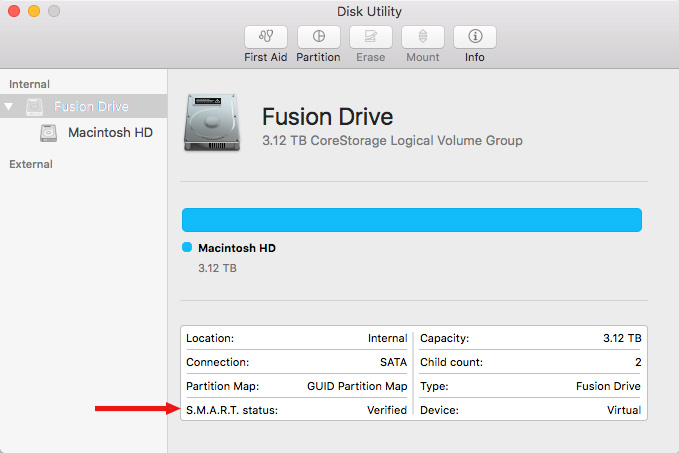This screenshot has height=453, width=679.
Task: Open the Partition tool
Action: pos(318,37)
